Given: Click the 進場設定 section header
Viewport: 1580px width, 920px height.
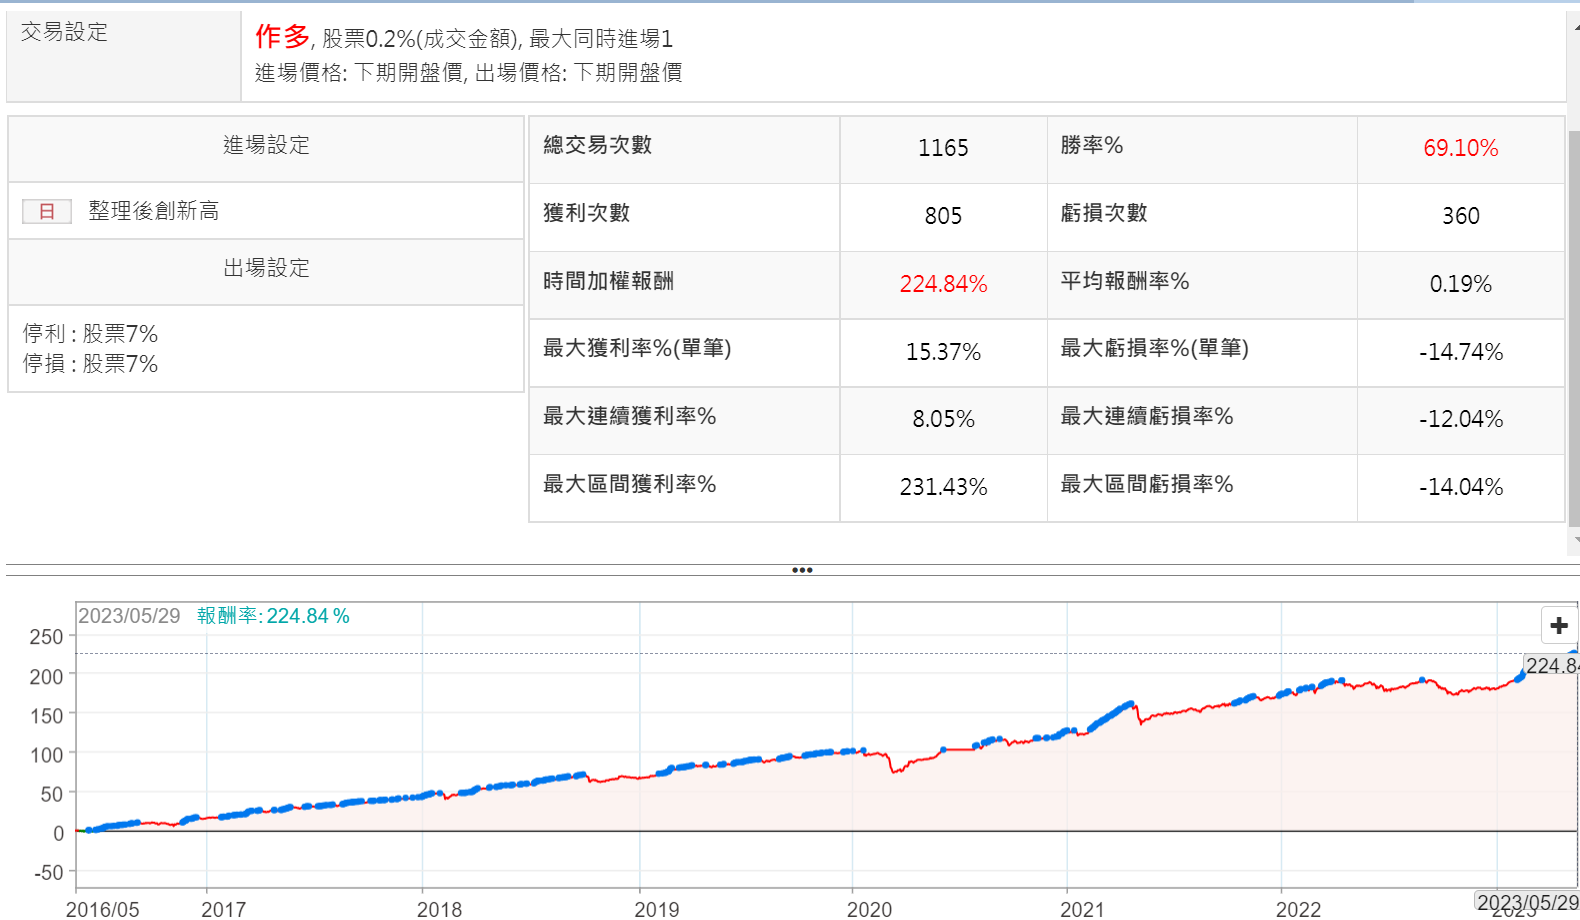Looking at the screenshot, I should (266, 146).
